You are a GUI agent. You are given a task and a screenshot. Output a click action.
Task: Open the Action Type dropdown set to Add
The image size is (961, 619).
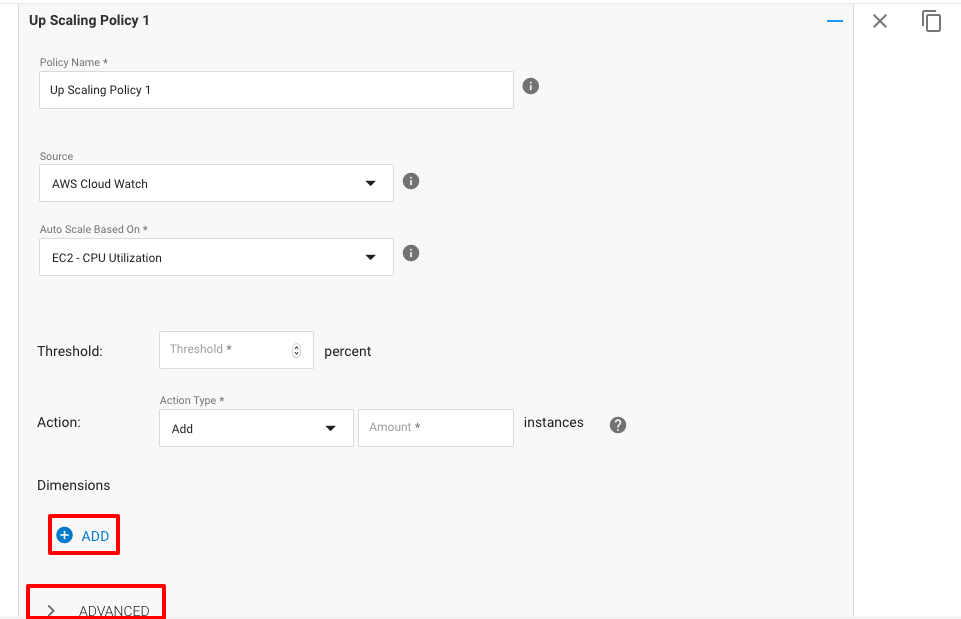click(256, 428)
